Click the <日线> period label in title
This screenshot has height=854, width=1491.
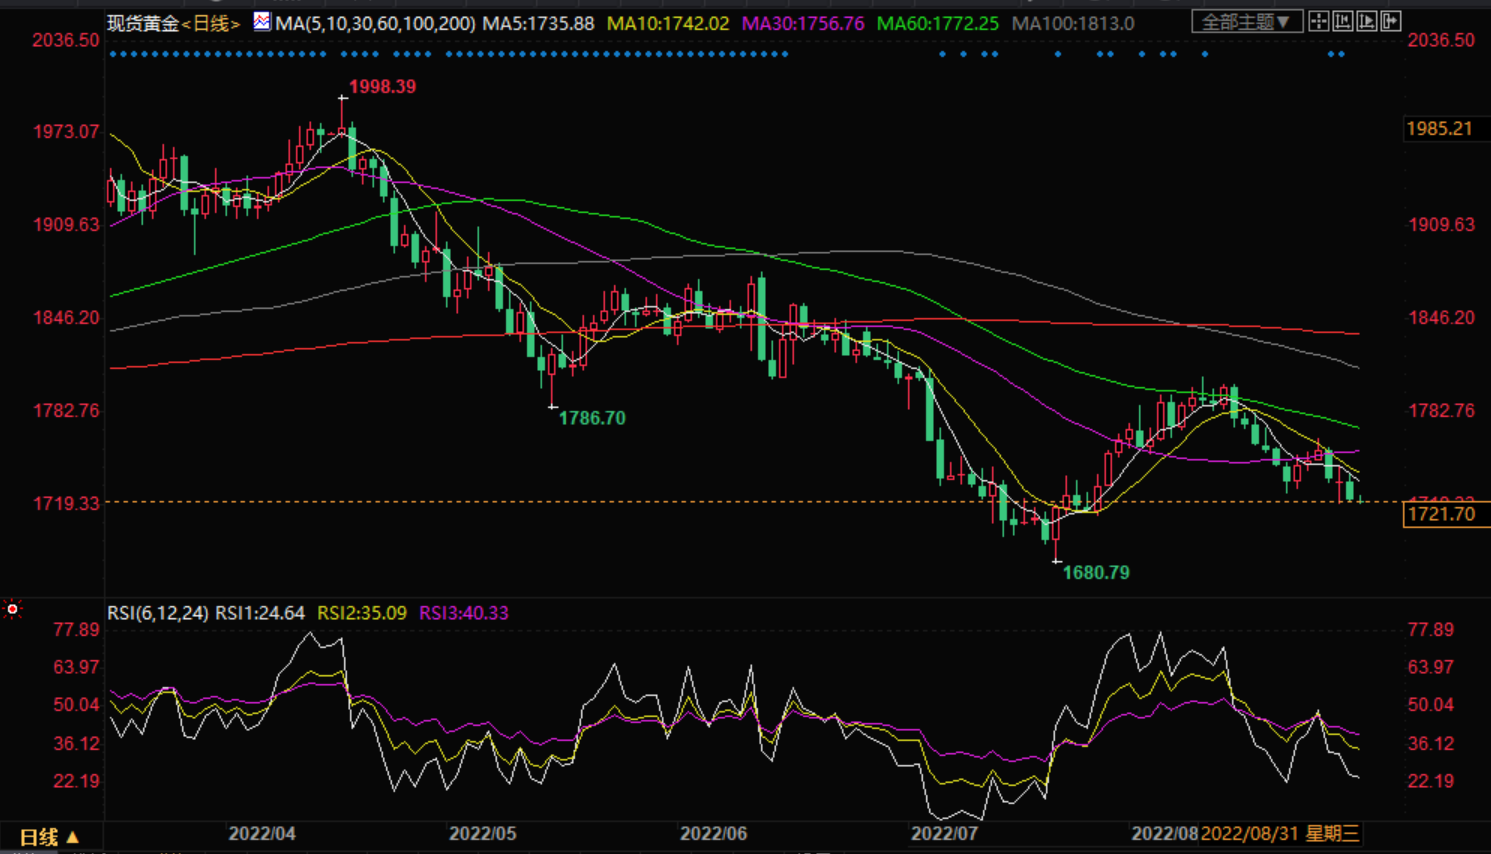pos(211,23)
